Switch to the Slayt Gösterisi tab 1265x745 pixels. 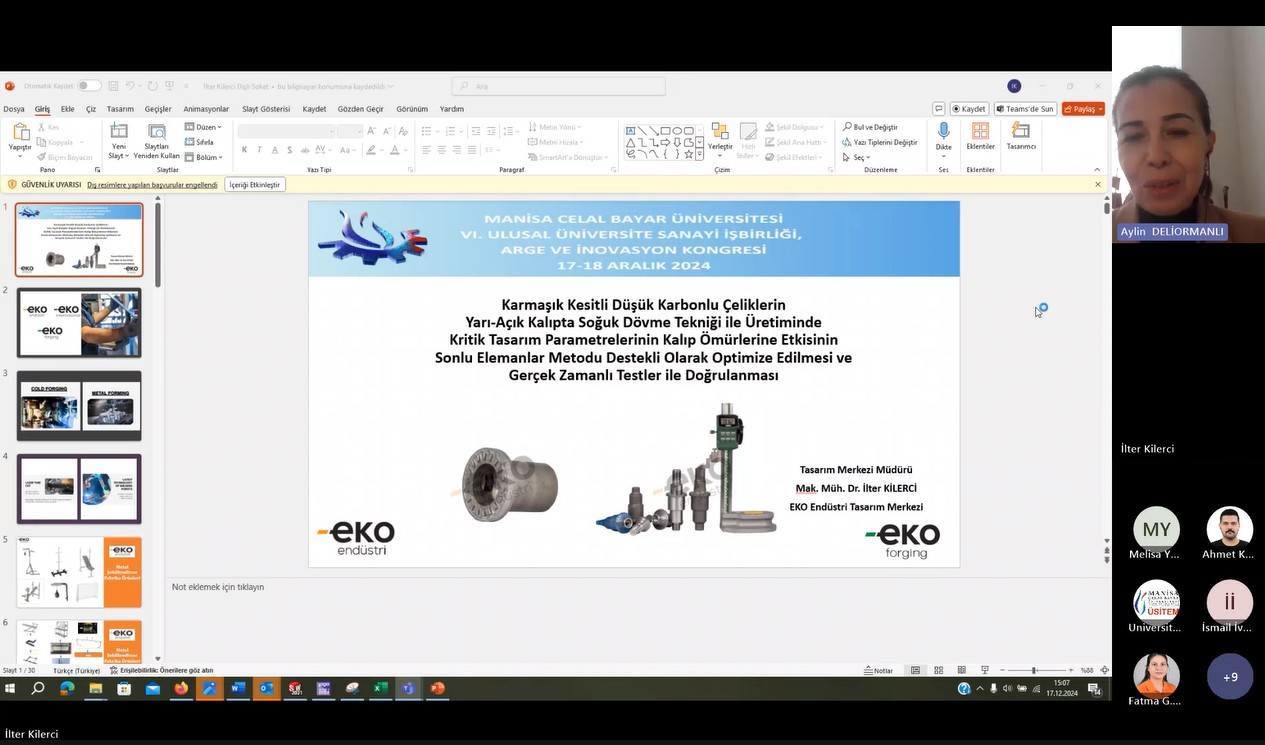(x=265, y=109)
